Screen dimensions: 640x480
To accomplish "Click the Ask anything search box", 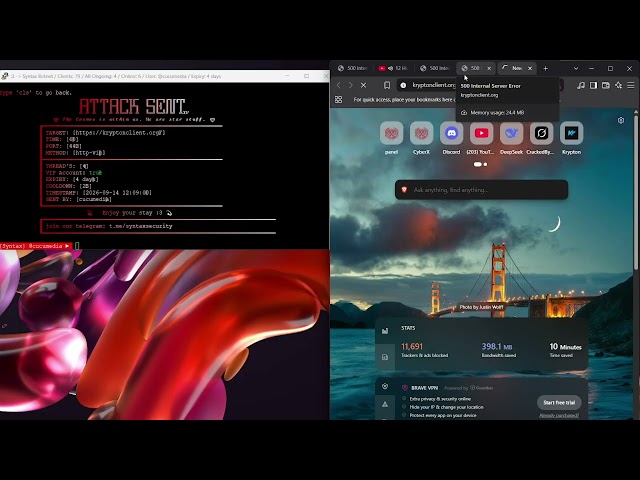I will pos(481,190).
